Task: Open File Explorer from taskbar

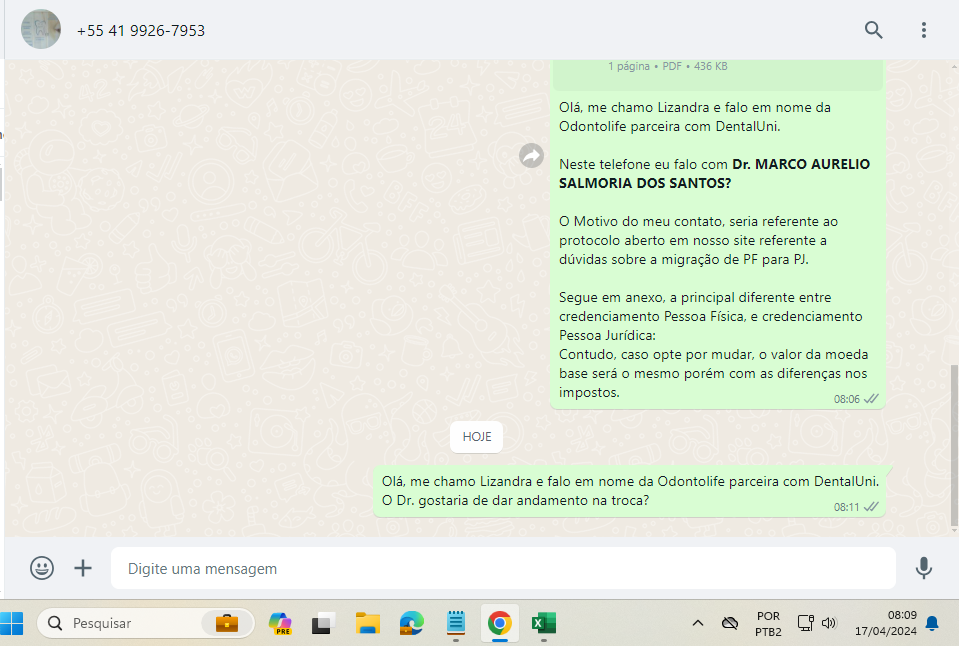Action: (368, 624)
